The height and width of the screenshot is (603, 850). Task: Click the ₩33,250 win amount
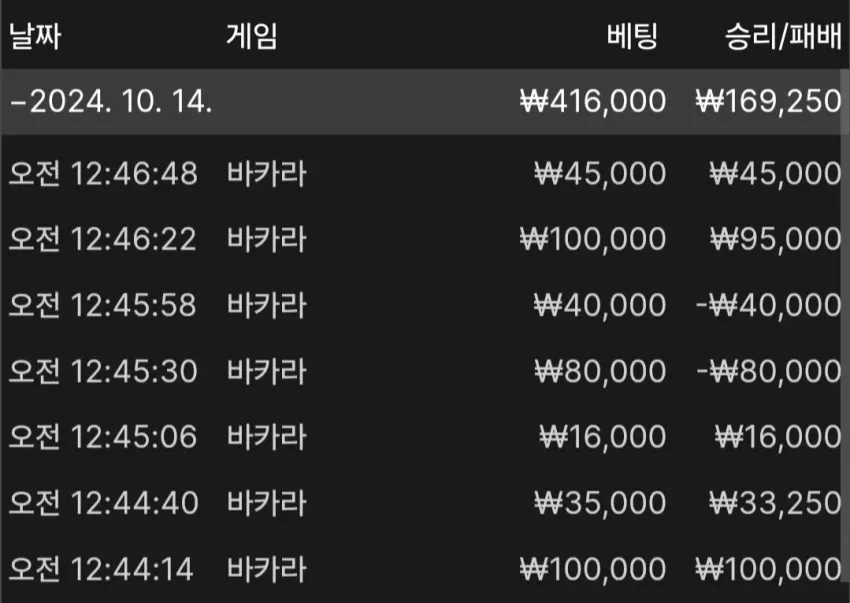coord(776,503)
